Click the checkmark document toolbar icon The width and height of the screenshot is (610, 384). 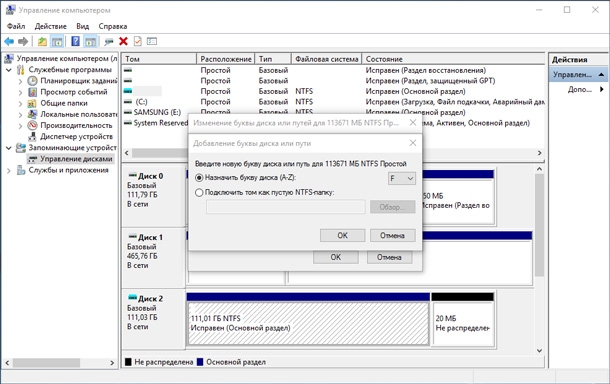(137, 41)
